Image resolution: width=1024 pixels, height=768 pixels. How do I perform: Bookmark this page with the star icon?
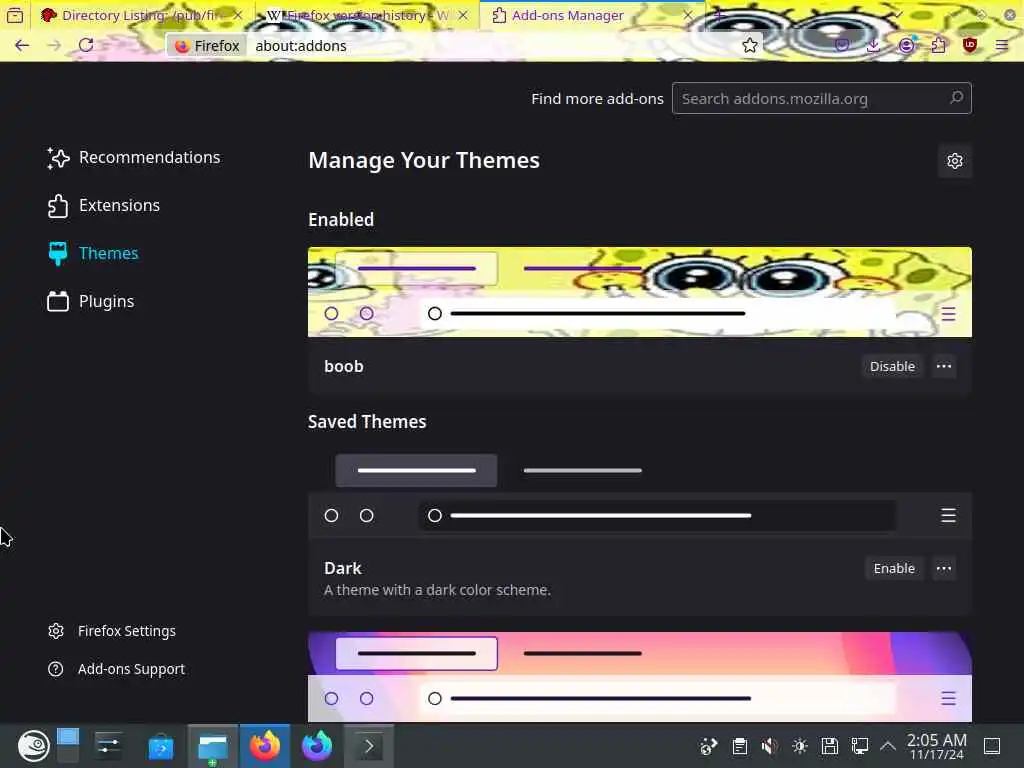(750, 45)
